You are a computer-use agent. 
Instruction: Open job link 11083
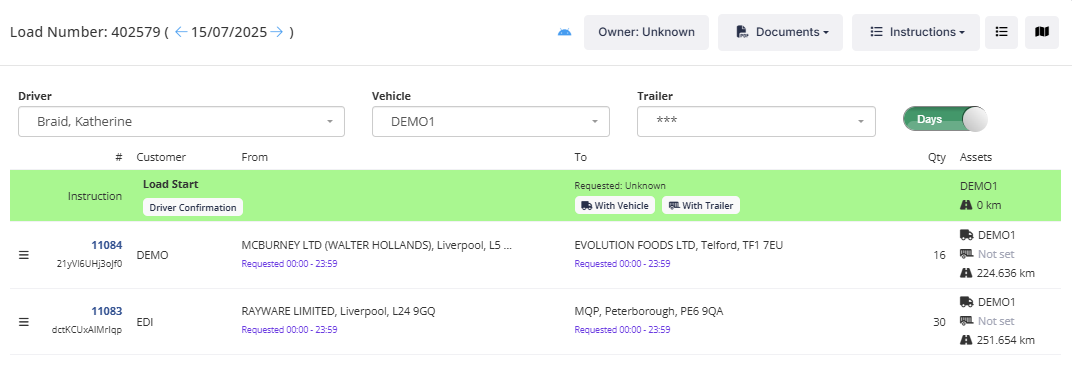[x=107, y=312]
